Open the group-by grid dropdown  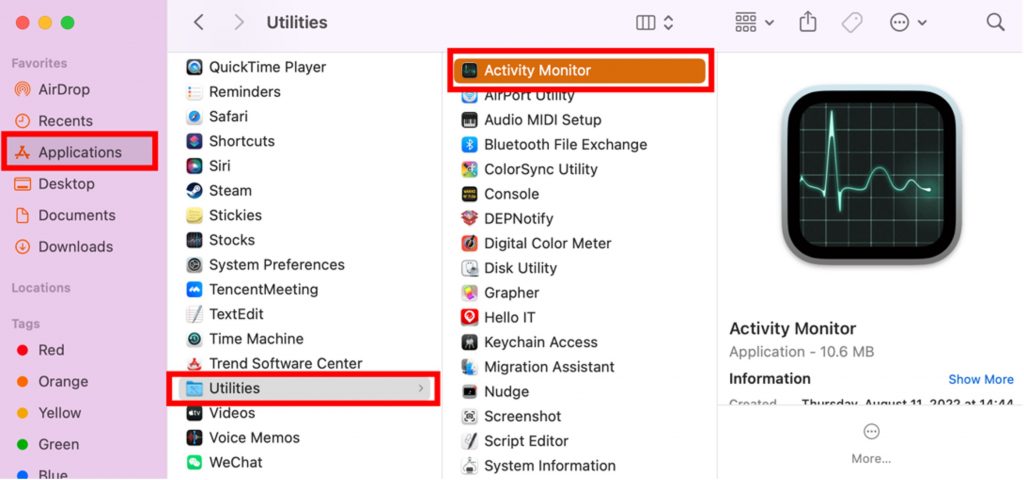pos(754,22)
